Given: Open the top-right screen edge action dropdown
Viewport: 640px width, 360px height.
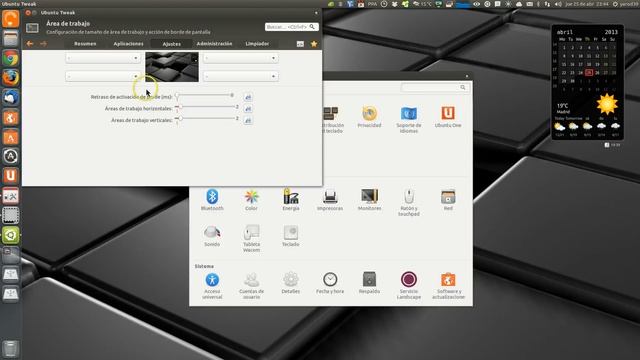Looking at the screenshot, I should coord(241,58).
